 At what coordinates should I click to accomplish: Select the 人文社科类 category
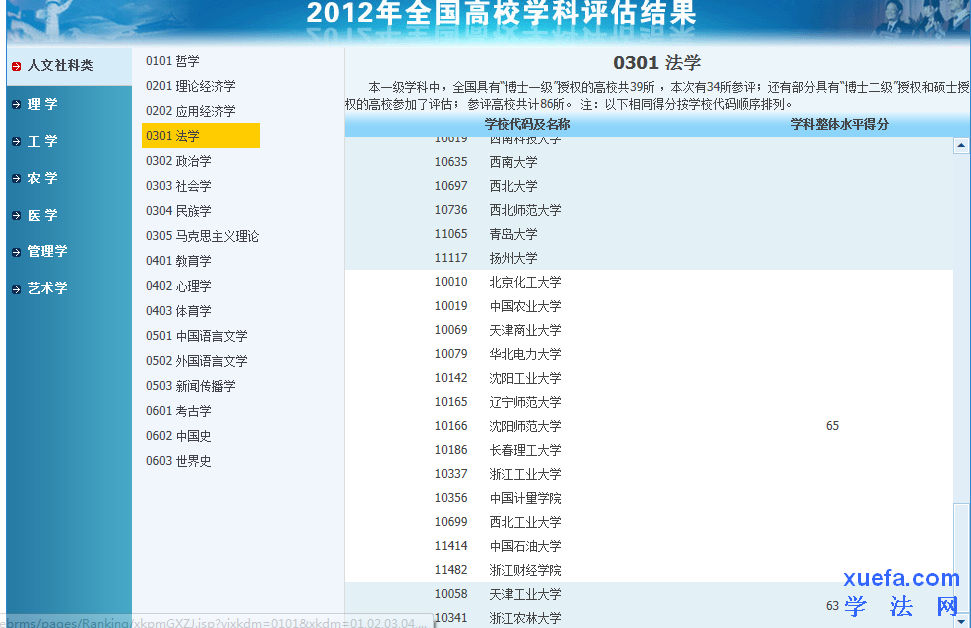point(60,66)
